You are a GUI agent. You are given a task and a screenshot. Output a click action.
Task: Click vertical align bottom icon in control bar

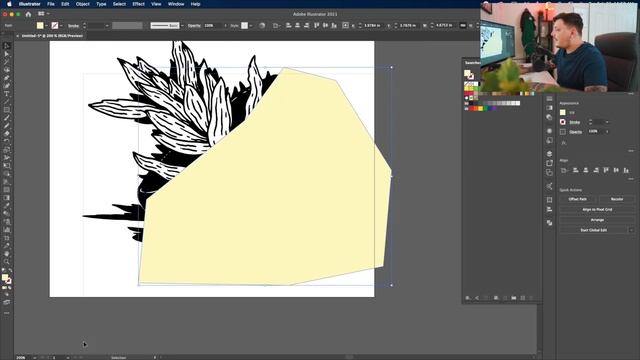[x=334, y=25]
